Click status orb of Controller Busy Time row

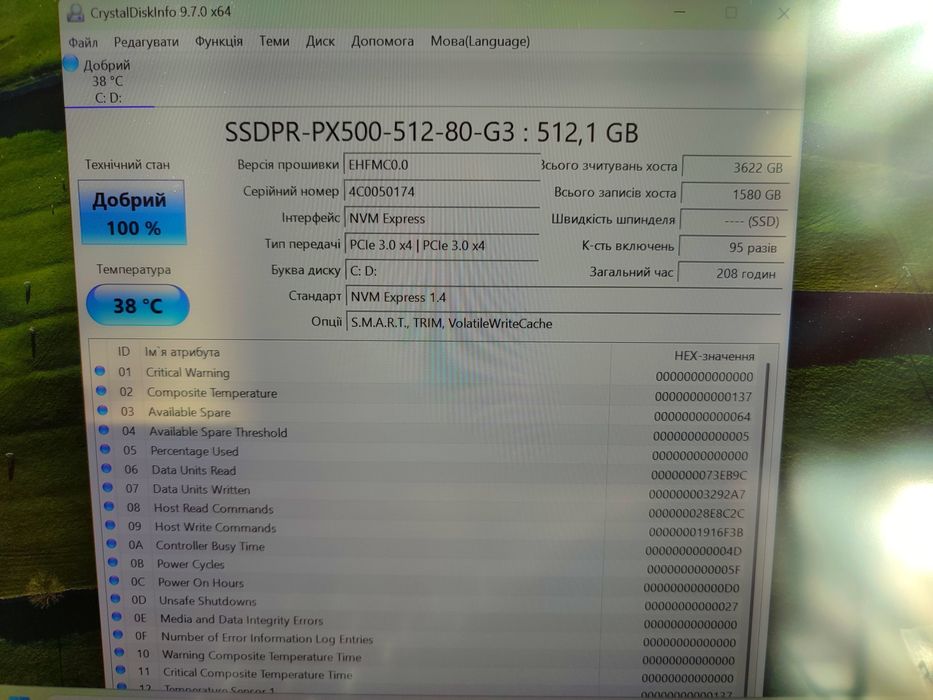click(x=111, y=543)
